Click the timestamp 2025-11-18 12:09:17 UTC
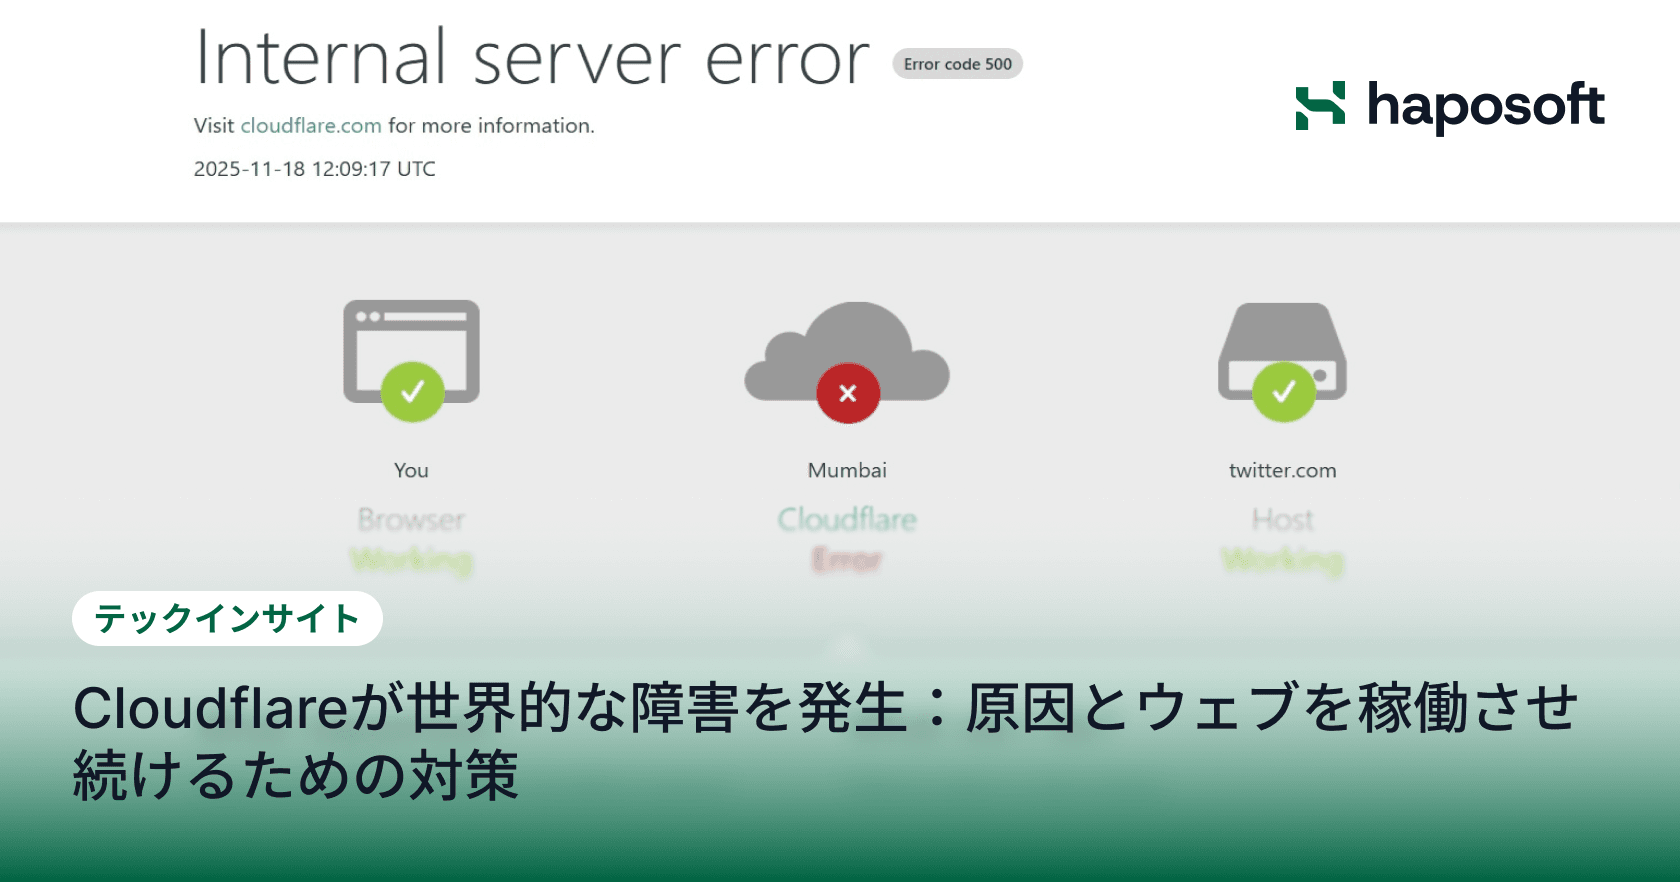The width and height of the screenshot is (1680, 882). (x=315, y=169)
